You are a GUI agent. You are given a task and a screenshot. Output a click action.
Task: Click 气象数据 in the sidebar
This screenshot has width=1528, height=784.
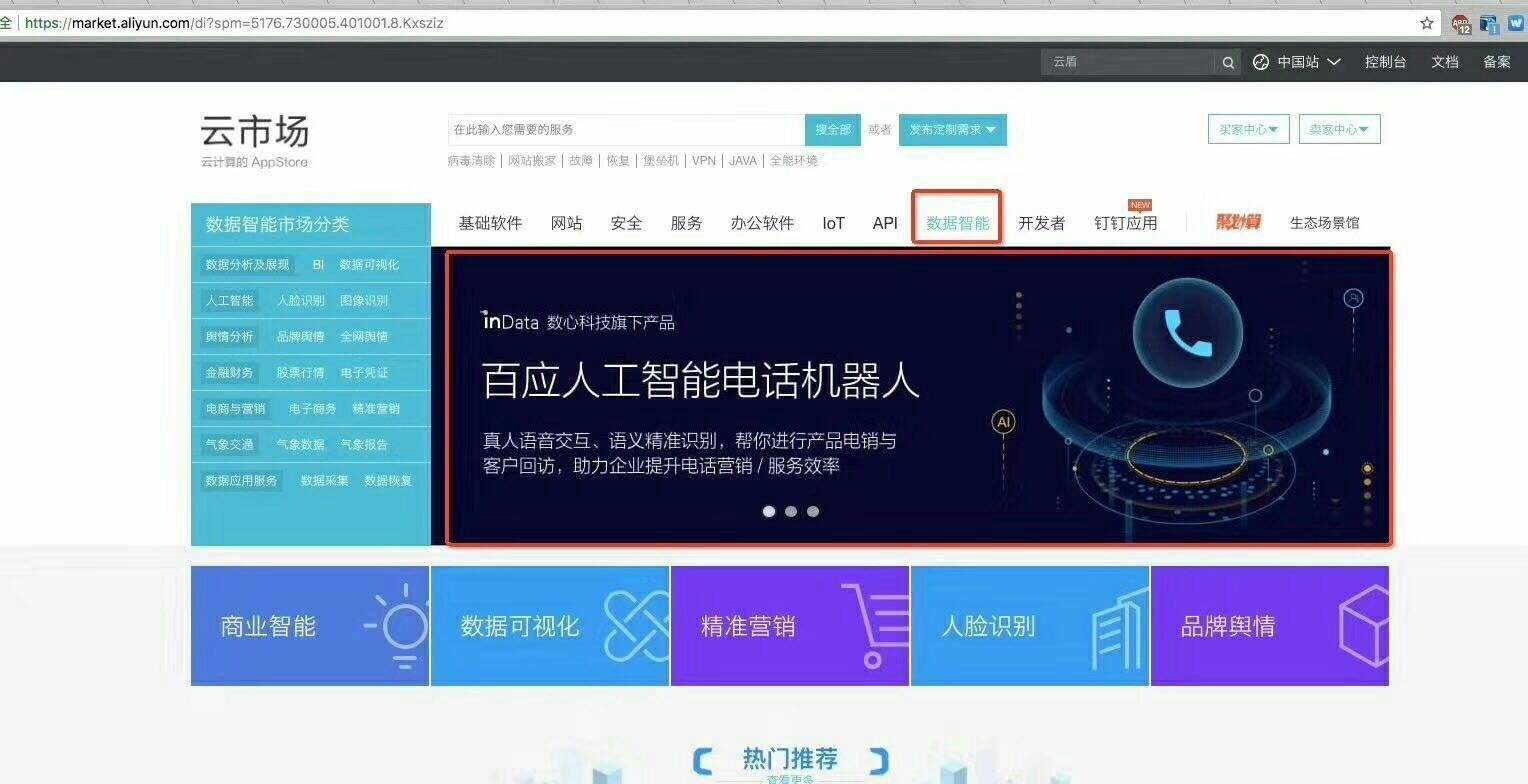tap(300, 445)
